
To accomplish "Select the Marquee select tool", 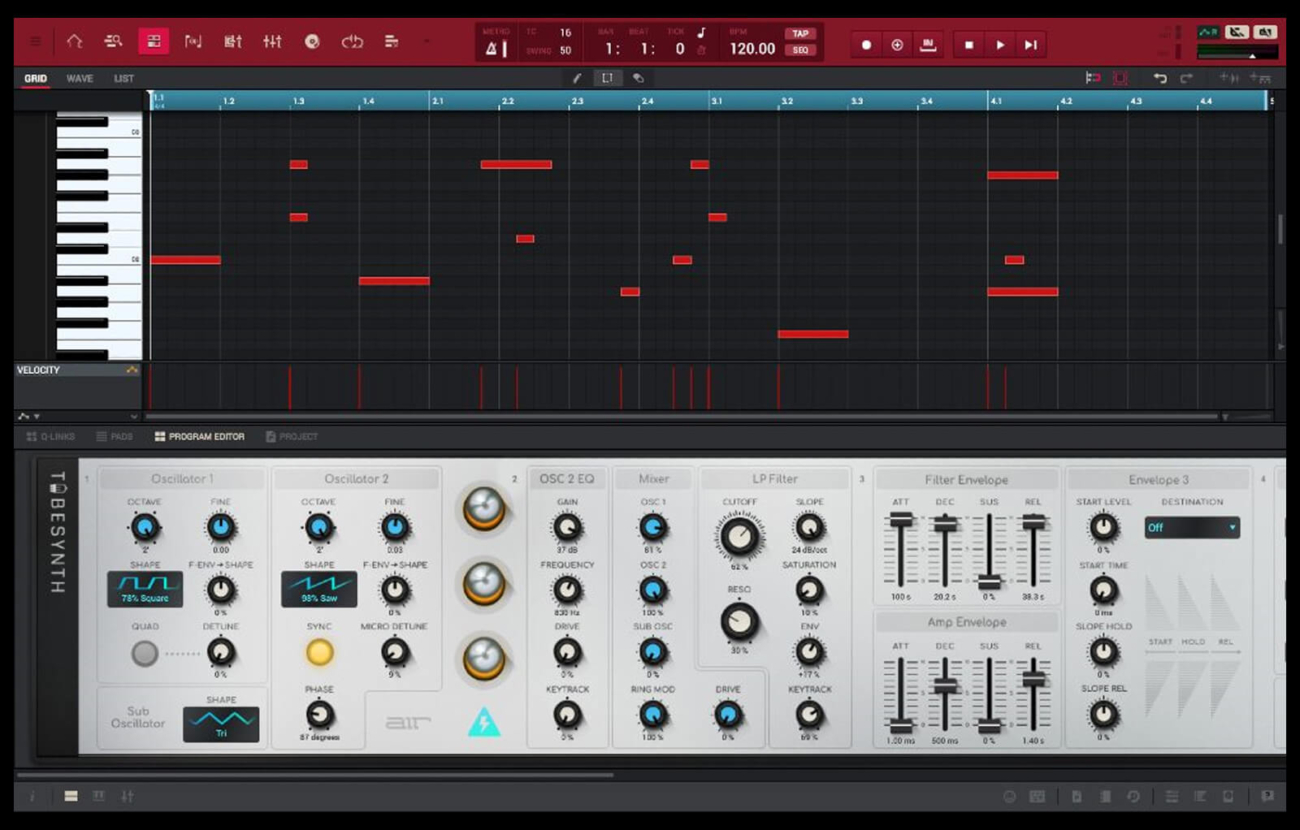I will coord(607,78).
